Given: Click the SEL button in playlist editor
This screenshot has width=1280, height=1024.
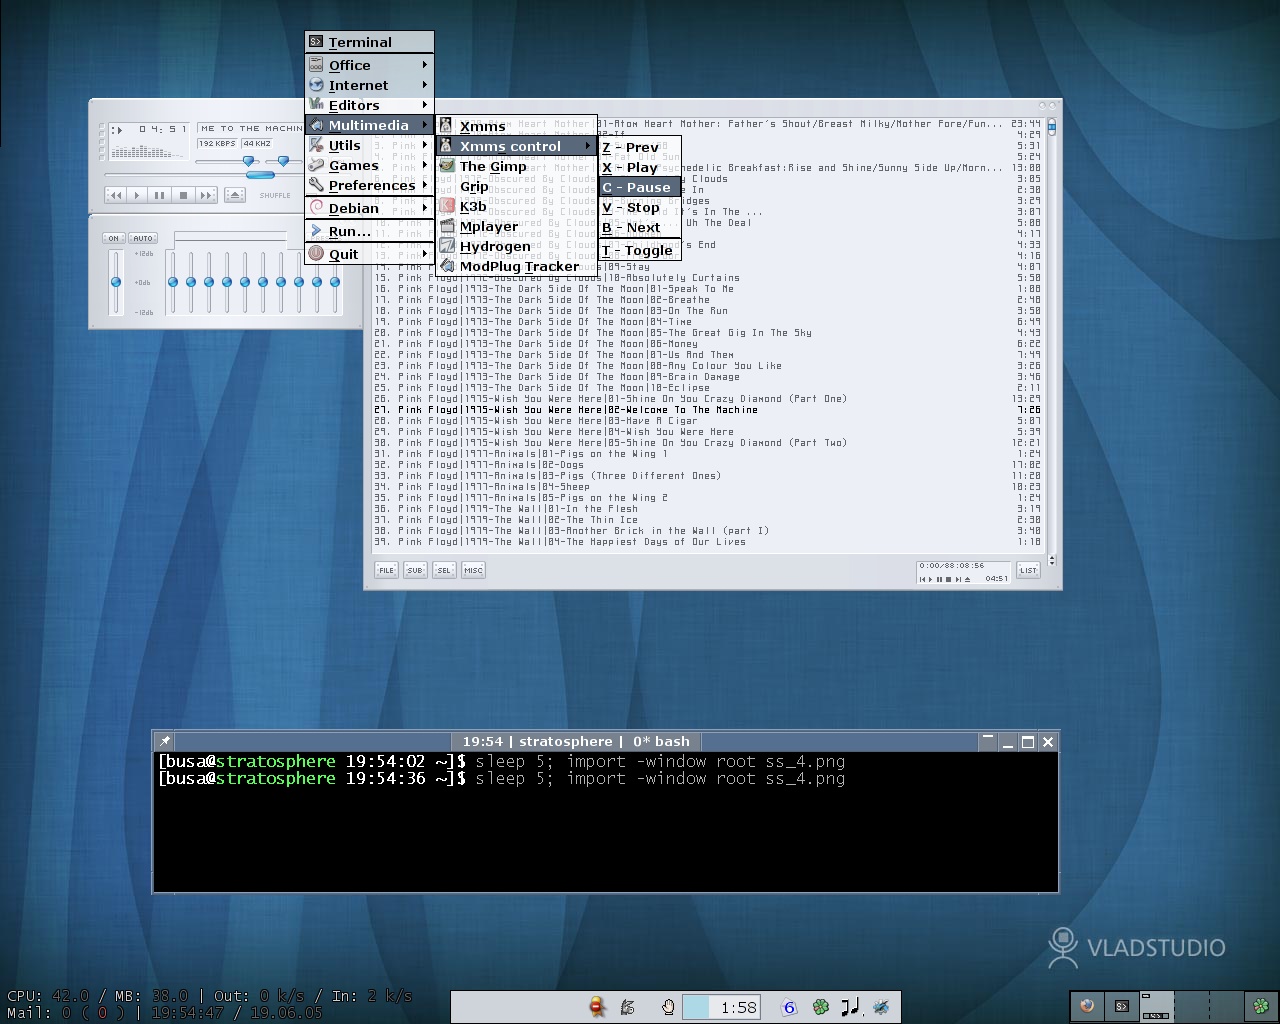Looking at the screenshot, I should (444, 570).
